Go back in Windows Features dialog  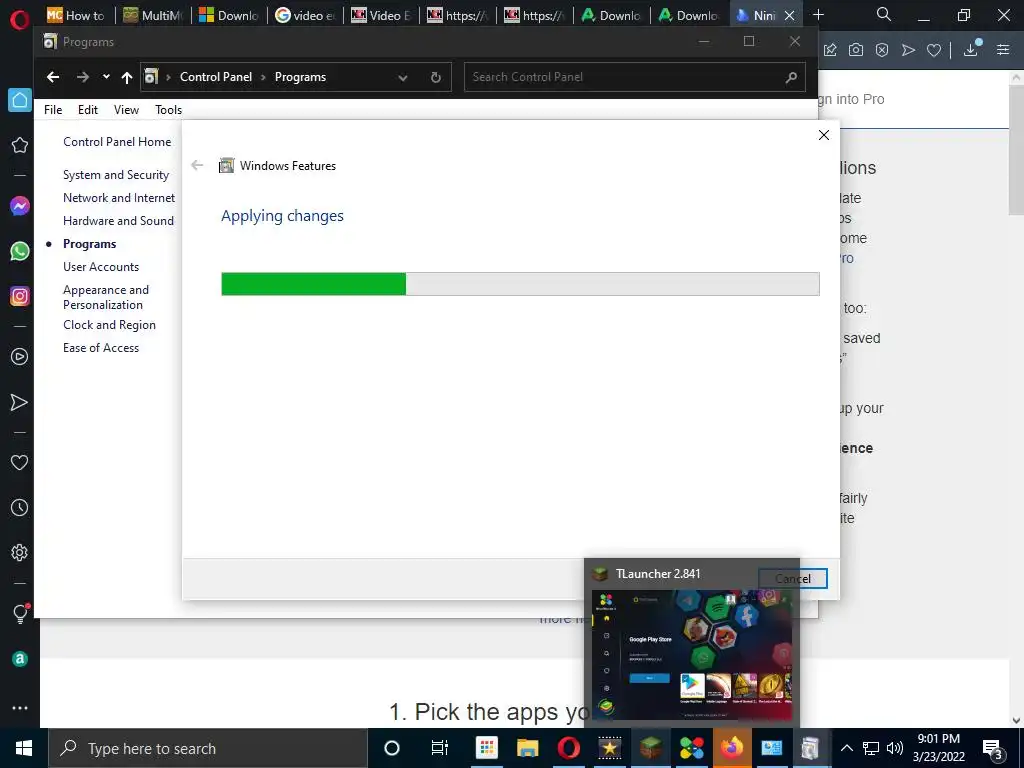tap(197, 165)
